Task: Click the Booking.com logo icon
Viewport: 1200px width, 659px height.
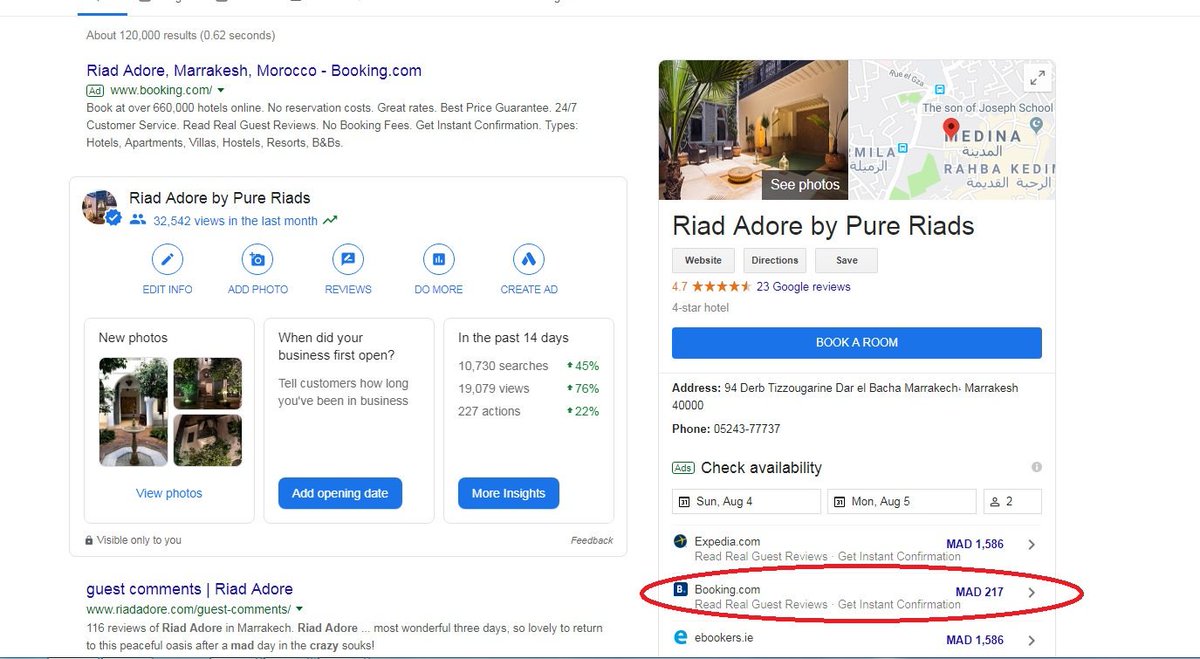Action: click(681, 590)
